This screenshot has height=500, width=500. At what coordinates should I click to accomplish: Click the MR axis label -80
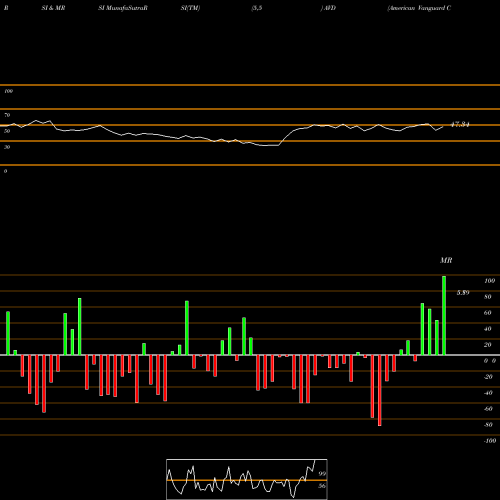point(488,425)
